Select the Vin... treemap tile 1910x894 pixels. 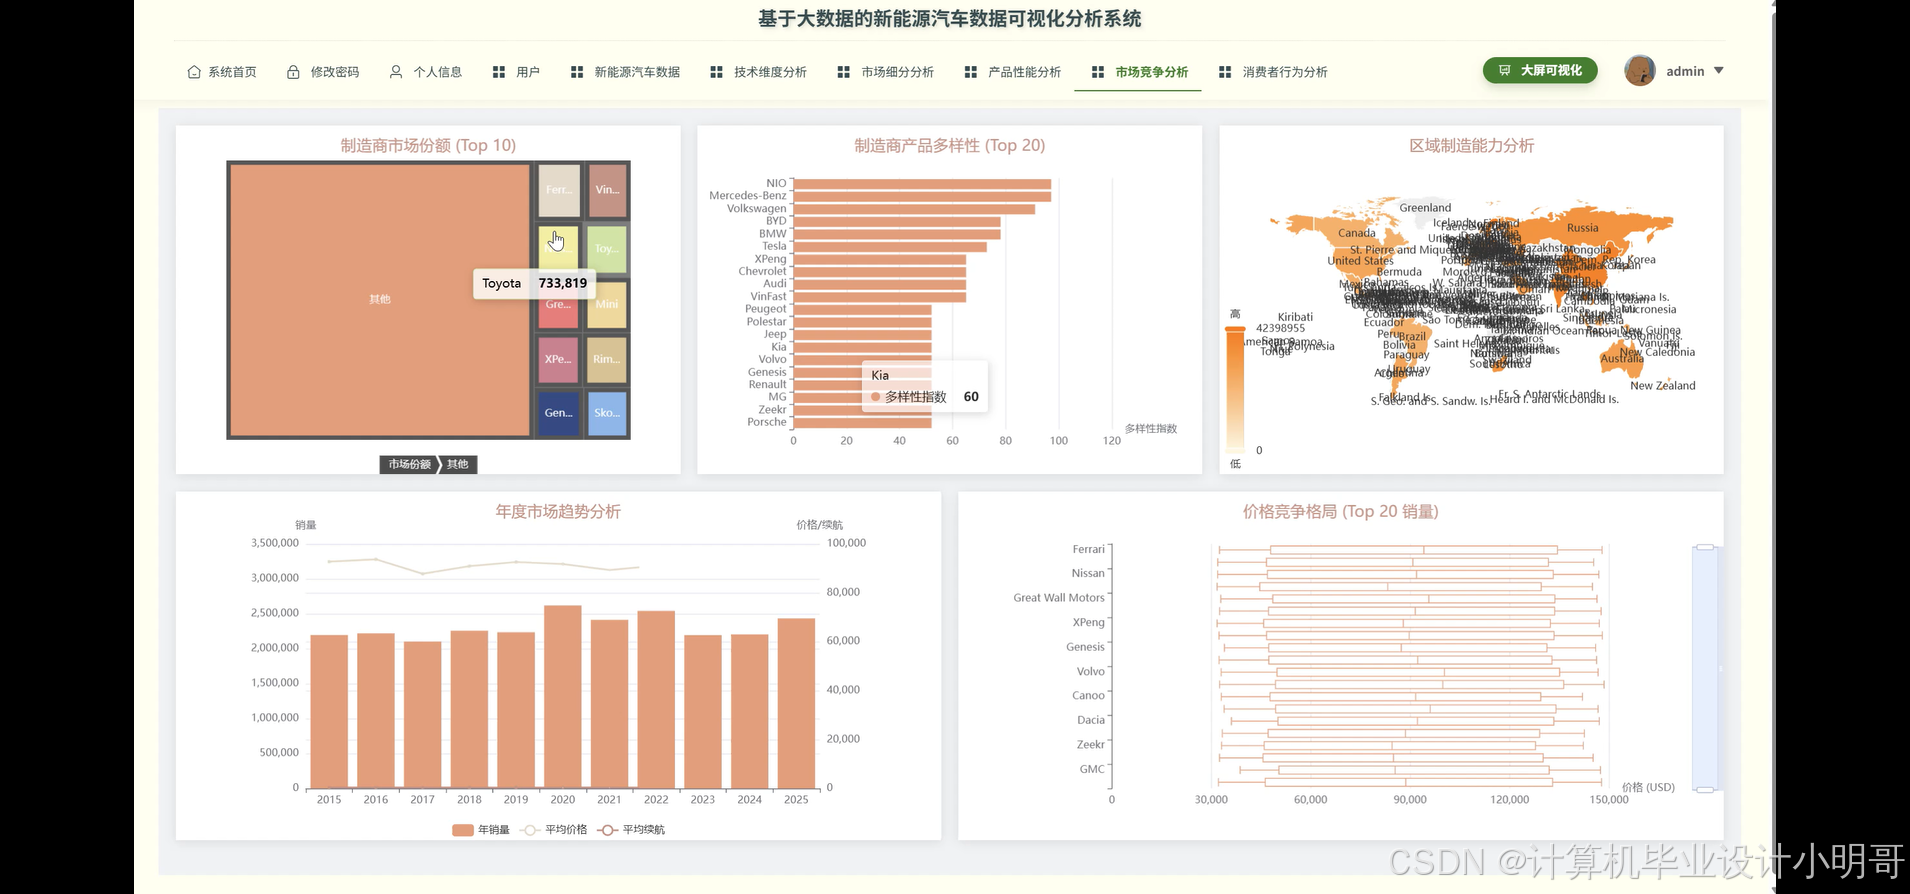pos(607,190)
